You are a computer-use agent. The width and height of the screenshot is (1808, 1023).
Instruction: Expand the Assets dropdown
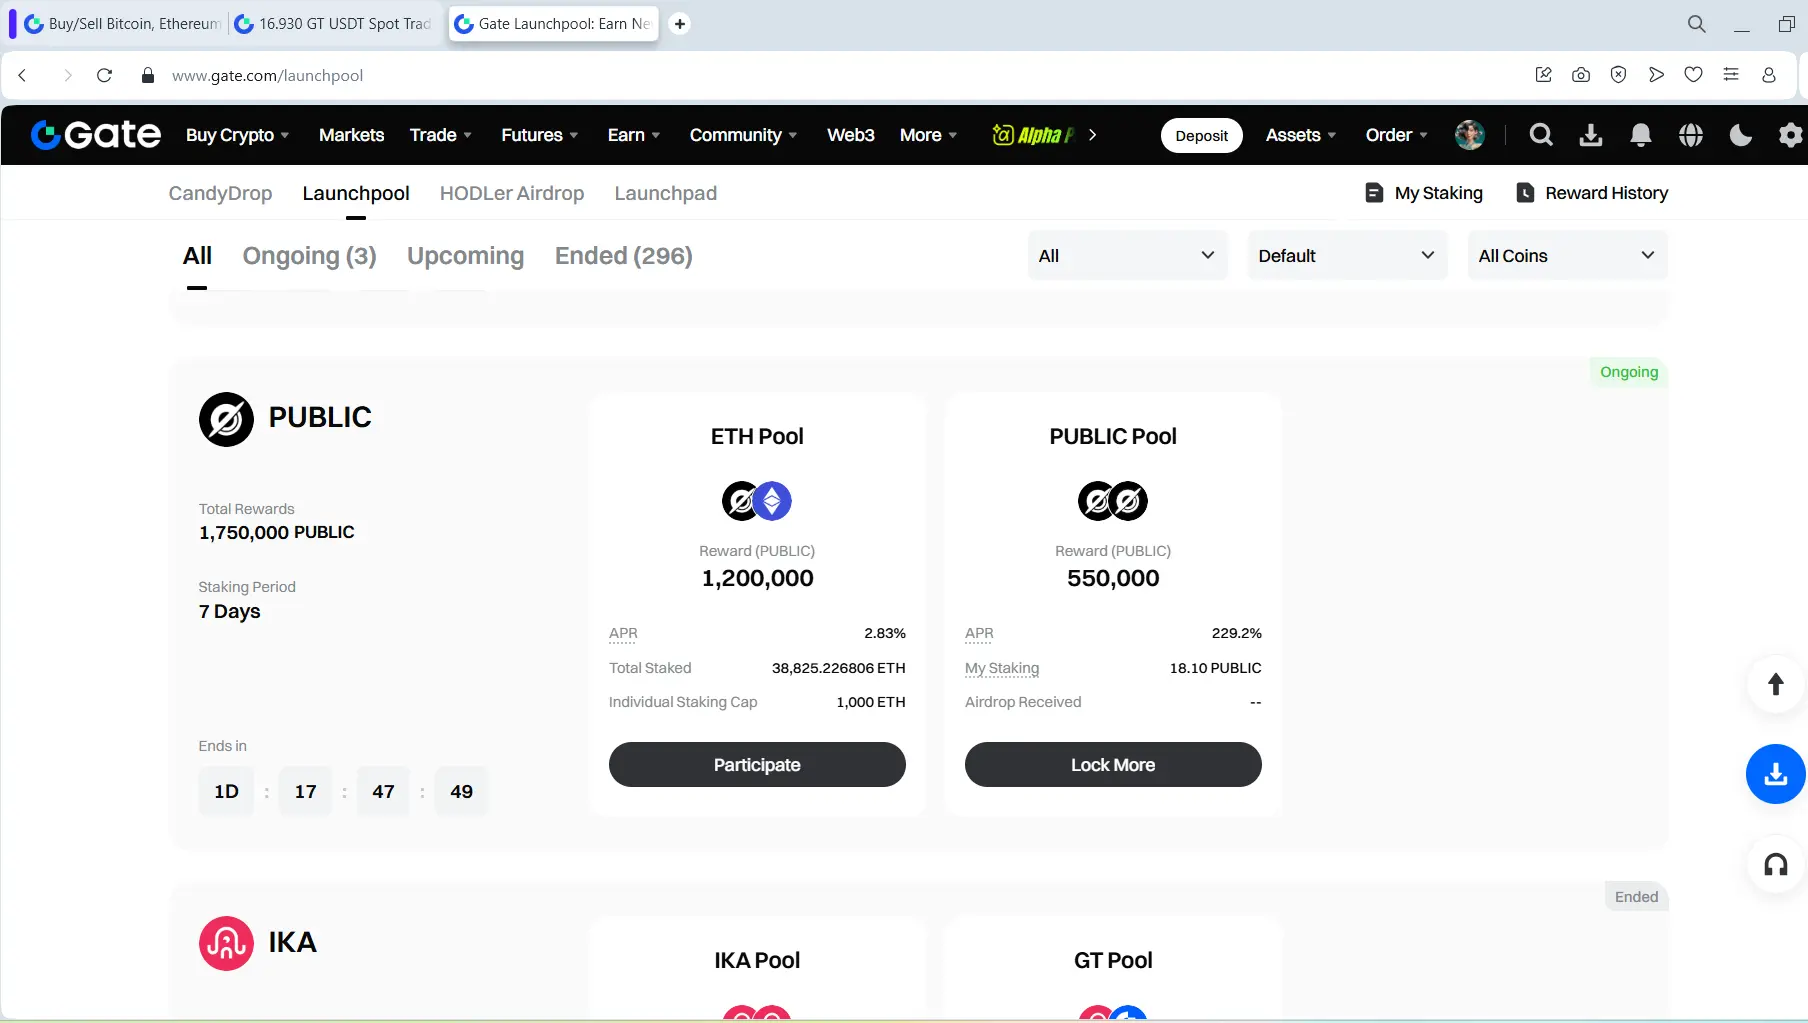(1301, 135)
